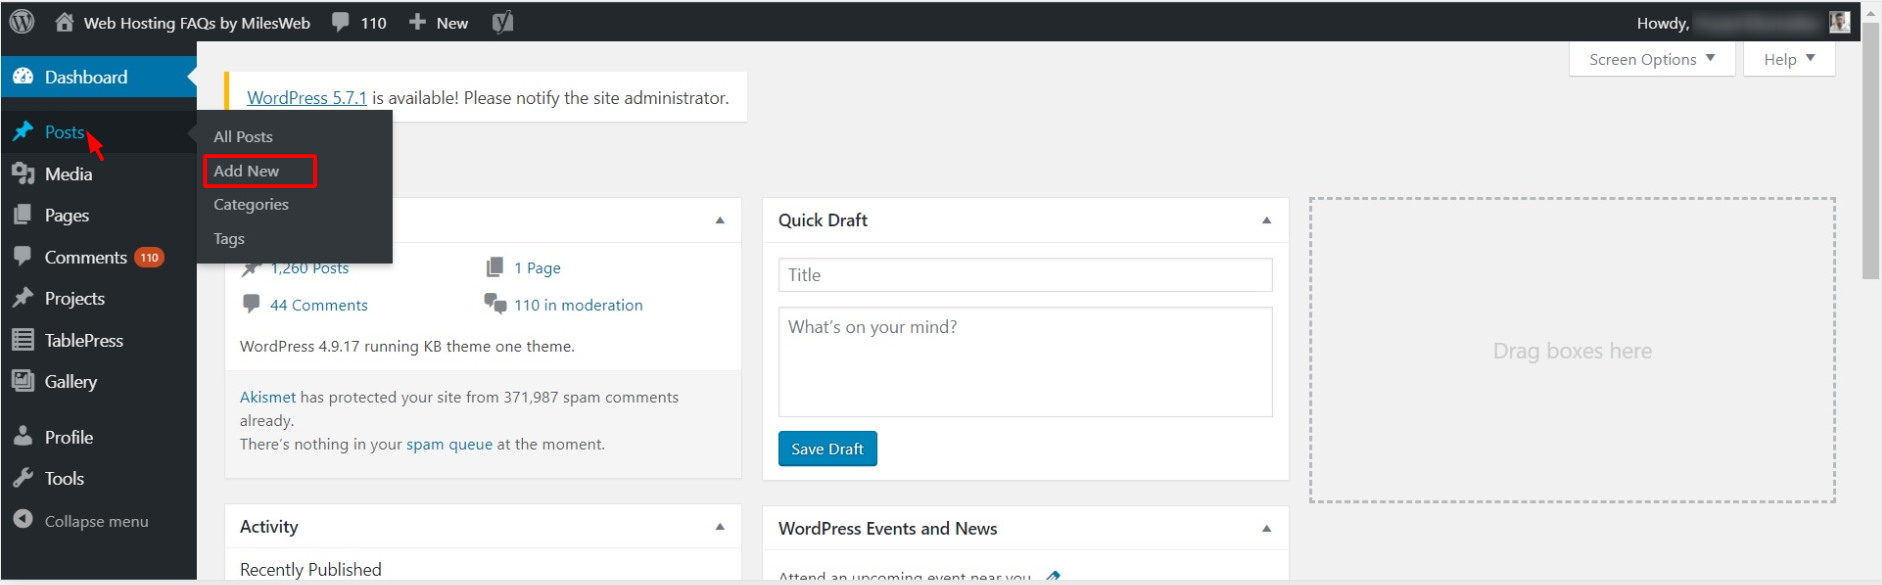Image resolution: width=1882 pixels, height=585 pixels.
Task: Focus Quick Draft Title field
Action: (1025, 275)
